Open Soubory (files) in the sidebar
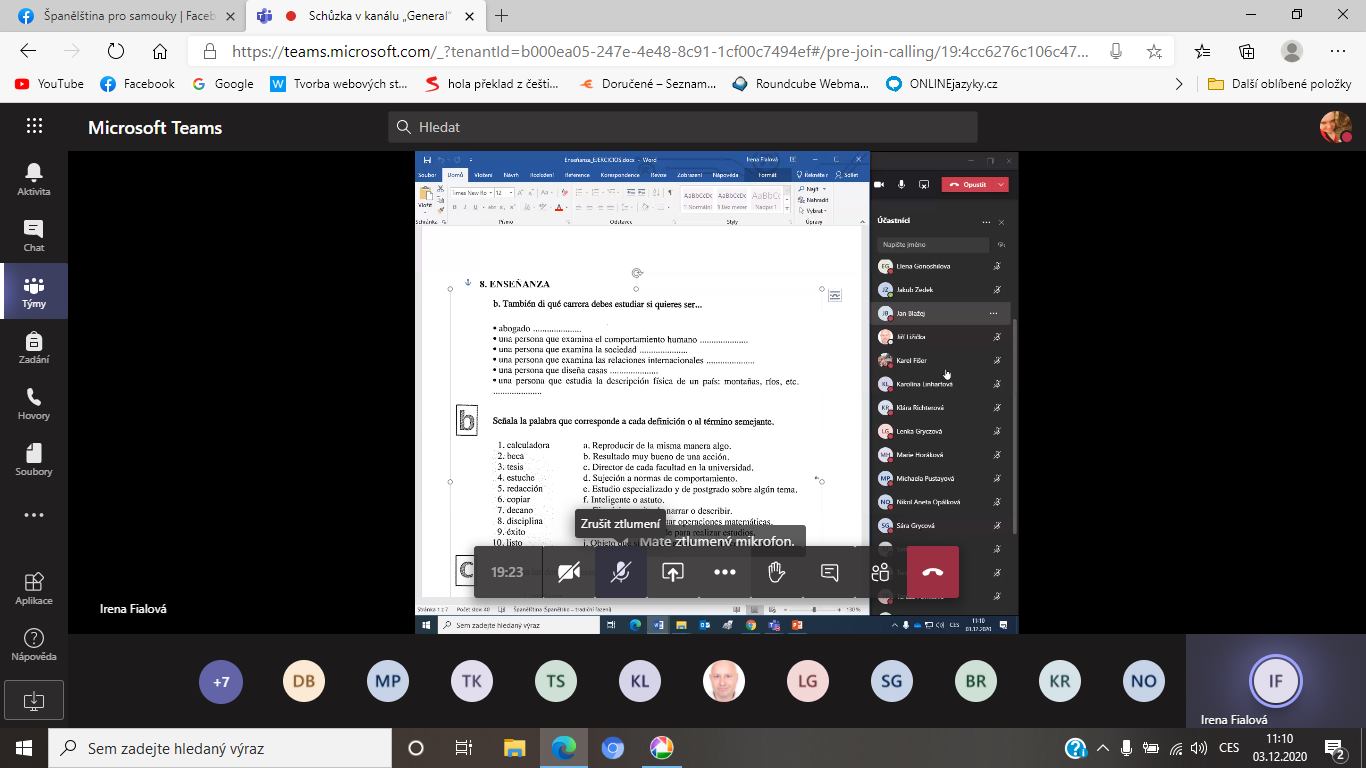The width and height of the screenshot is (1366, 768). coord(34,459)
